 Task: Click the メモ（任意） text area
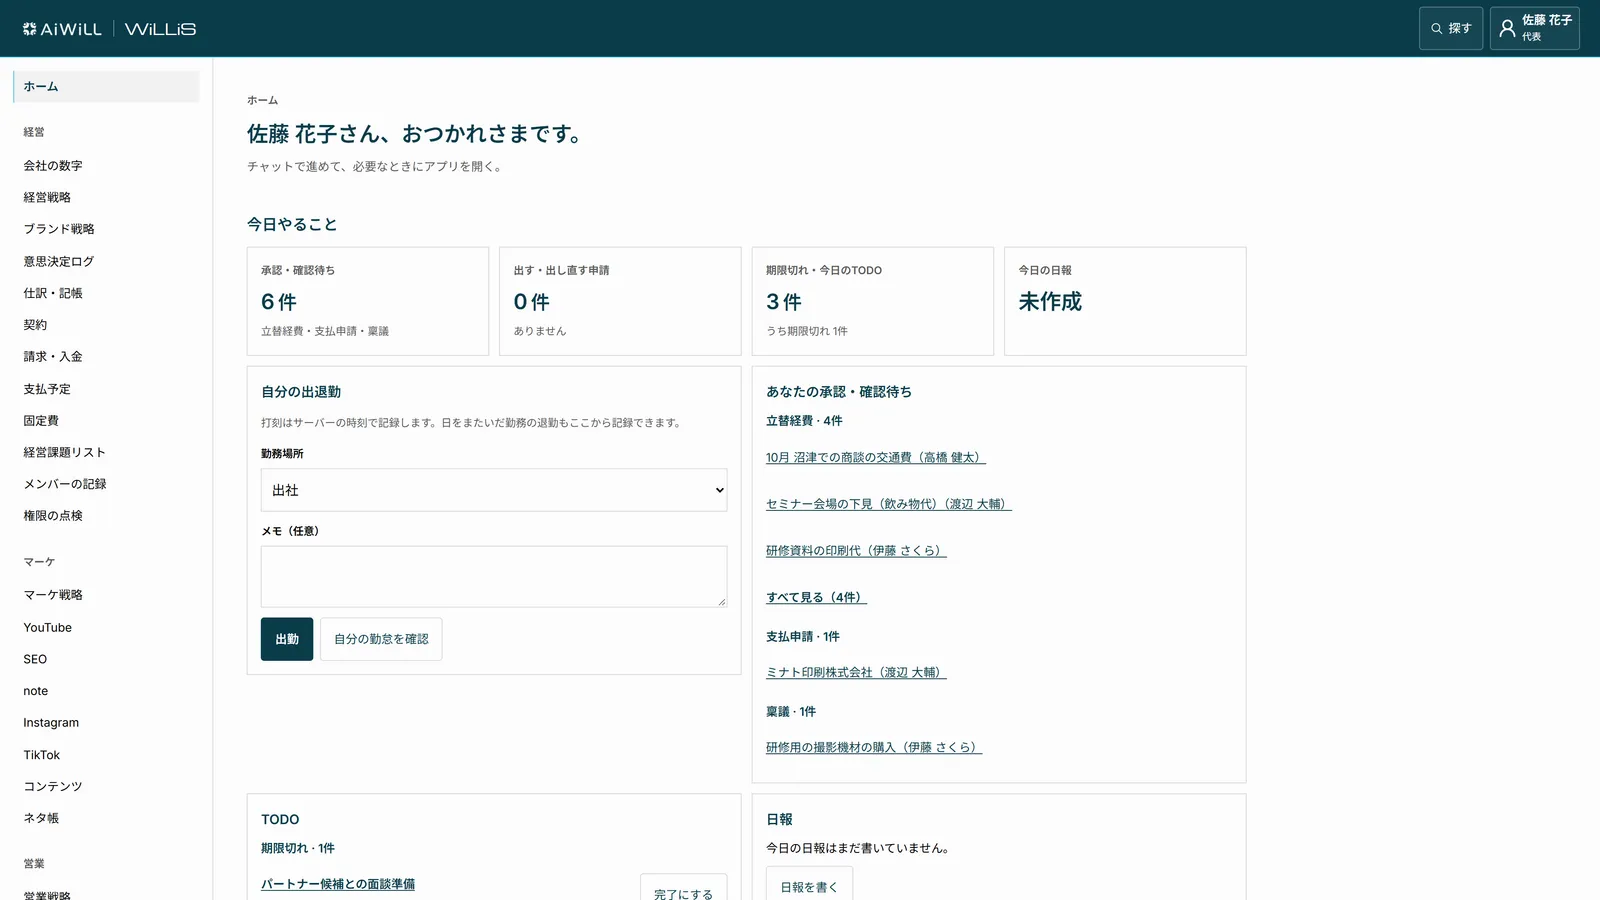[x=494, y=577]
